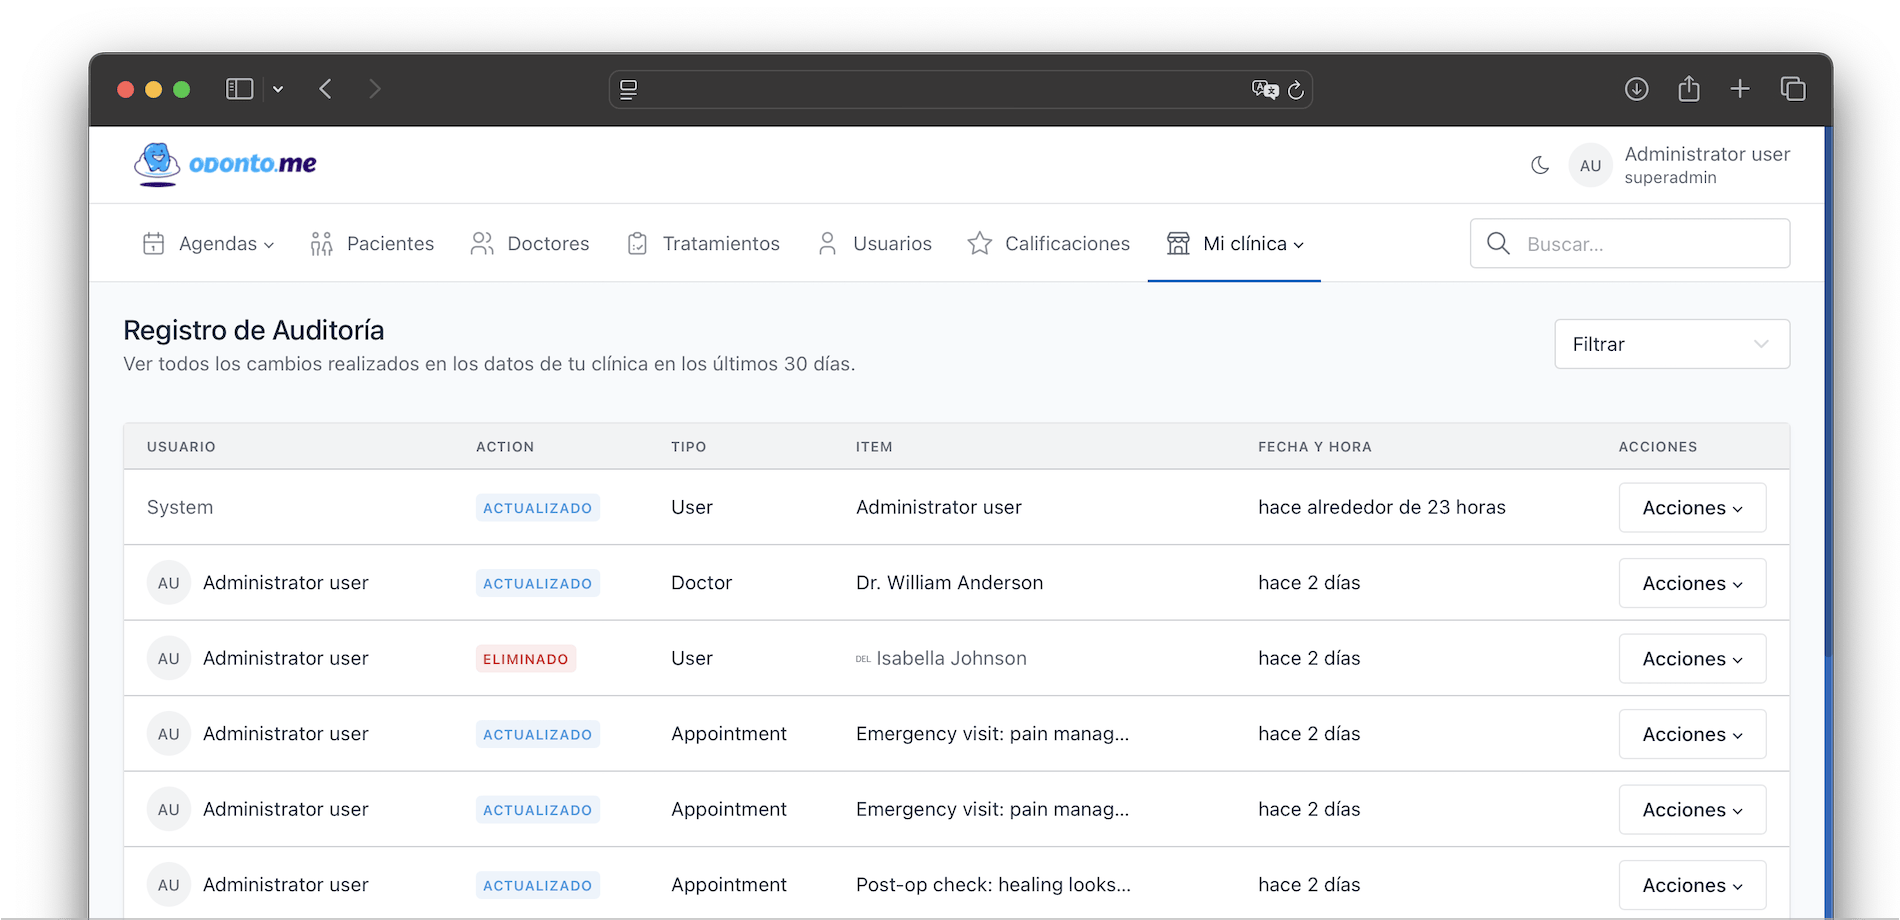1900x920 pixels.
Task: Click Doctor type cell
Action: click(702, 583)
